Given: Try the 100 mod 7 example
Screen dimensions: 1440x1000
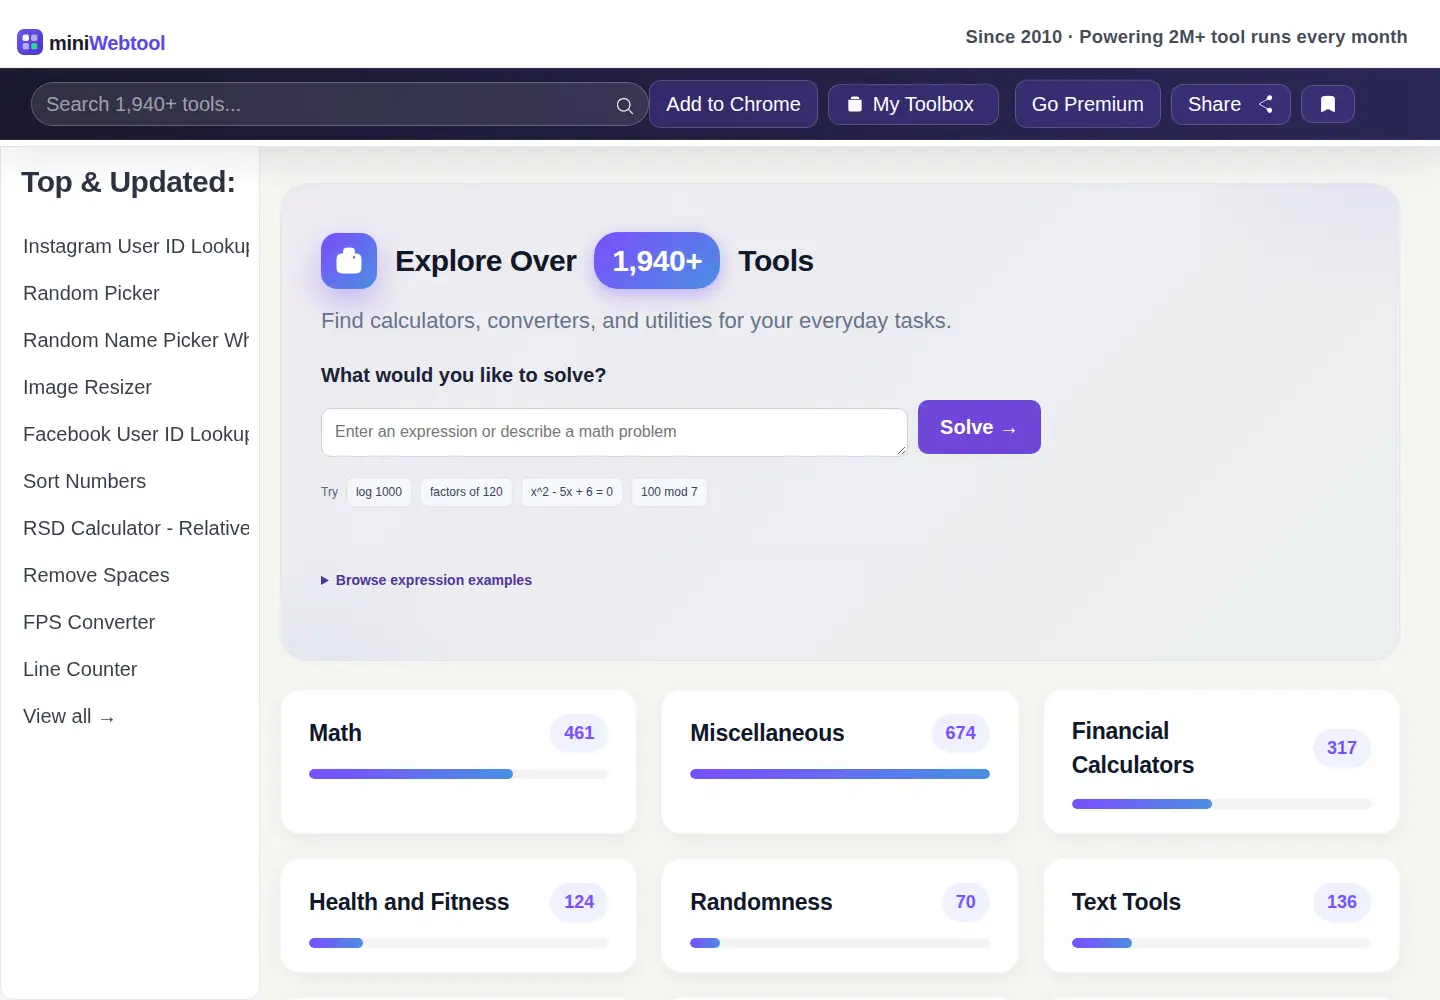Looking at the screenshot, I should coord(669,492).
